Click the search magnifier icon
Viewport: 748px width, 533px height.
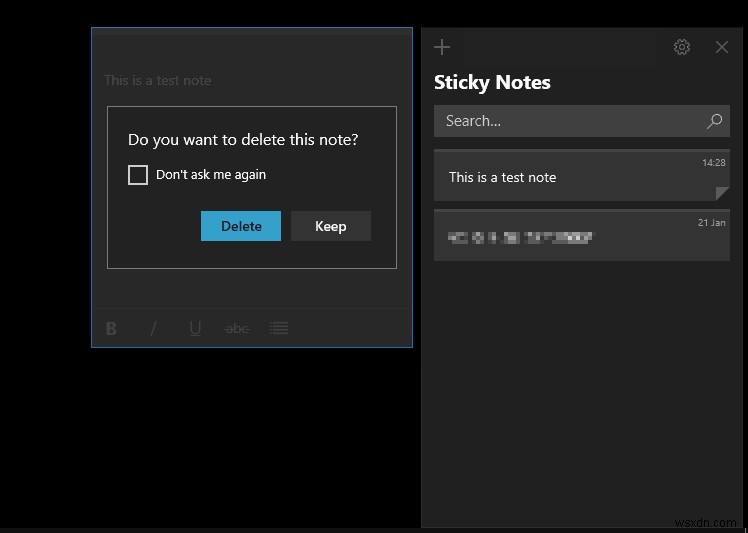point(714,121)
